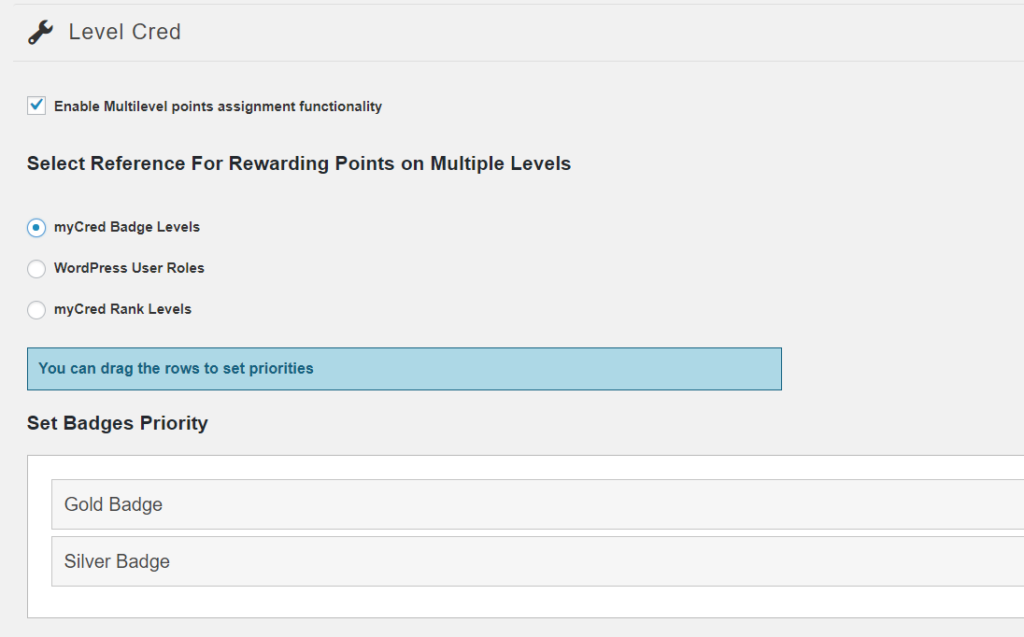This screenshot has height=637, width=1024.
Task: Click the myCred Badge Levels label text
Action: click(127, 227)
